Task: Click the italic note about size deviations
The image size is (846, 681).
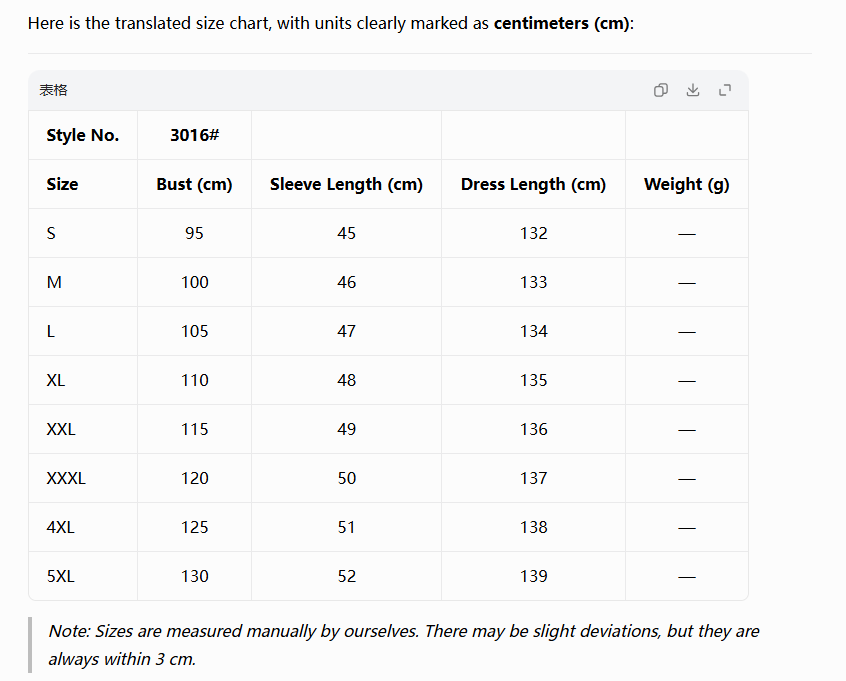Action: click(x=404, y=645)
